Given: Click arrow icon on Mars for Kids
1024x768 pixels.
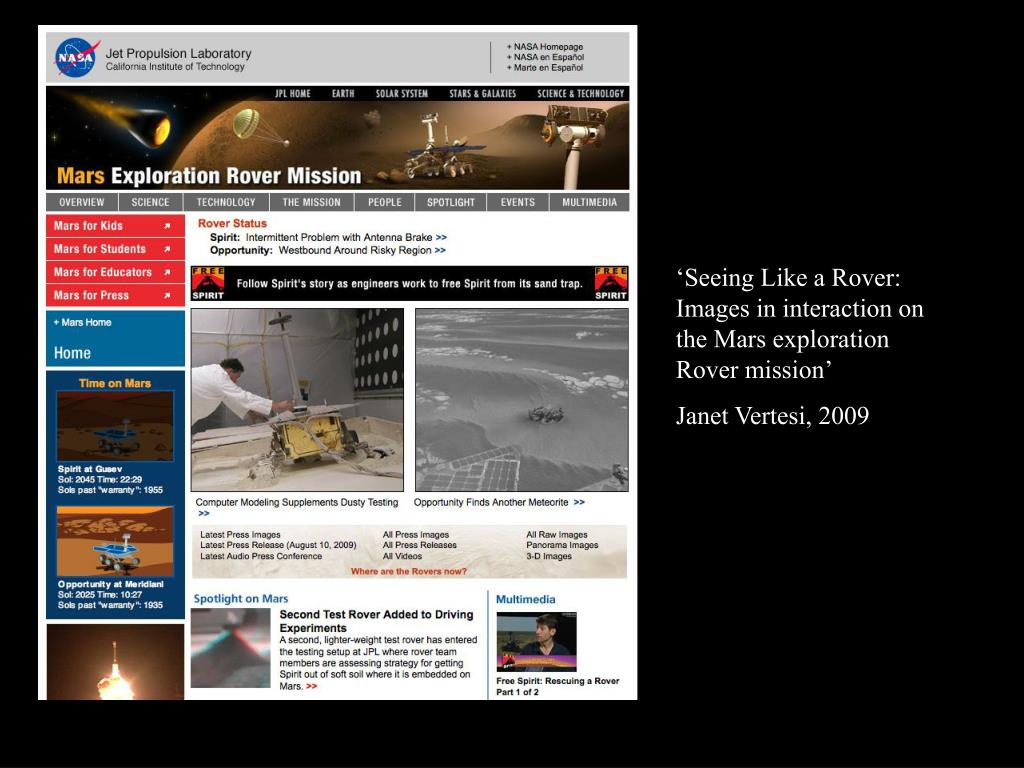Looking at the screenshot, I should pyautogui.click(x=167, y=226).
